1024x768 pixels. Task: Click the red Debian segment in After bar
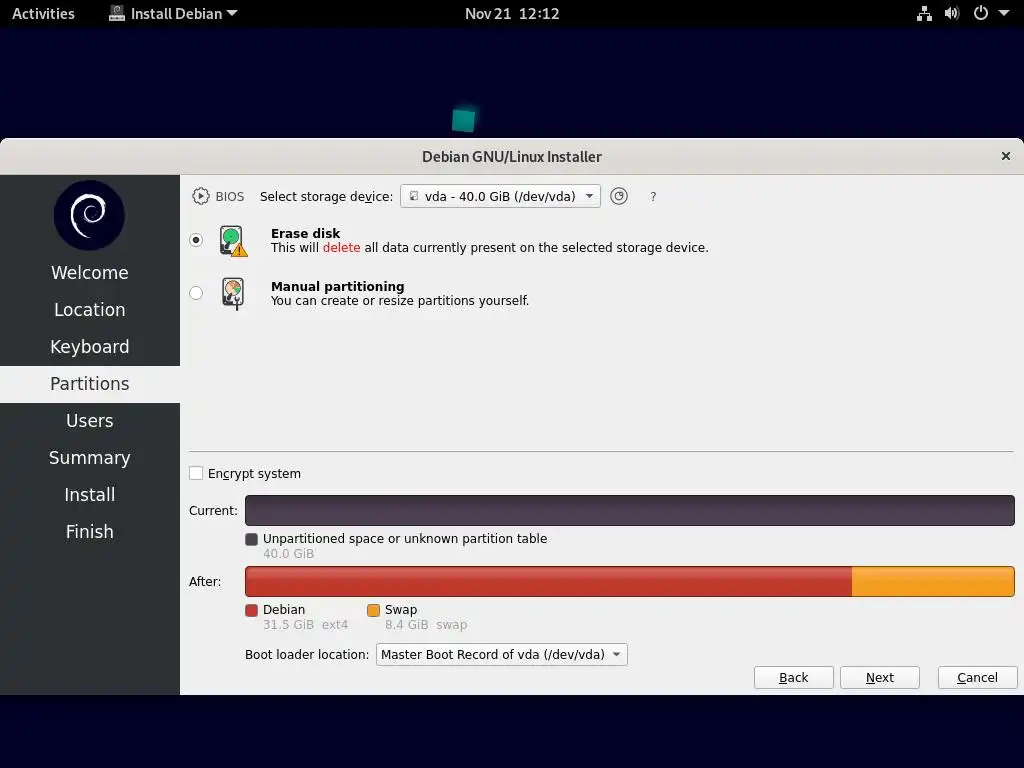click(x=549, y=581)
